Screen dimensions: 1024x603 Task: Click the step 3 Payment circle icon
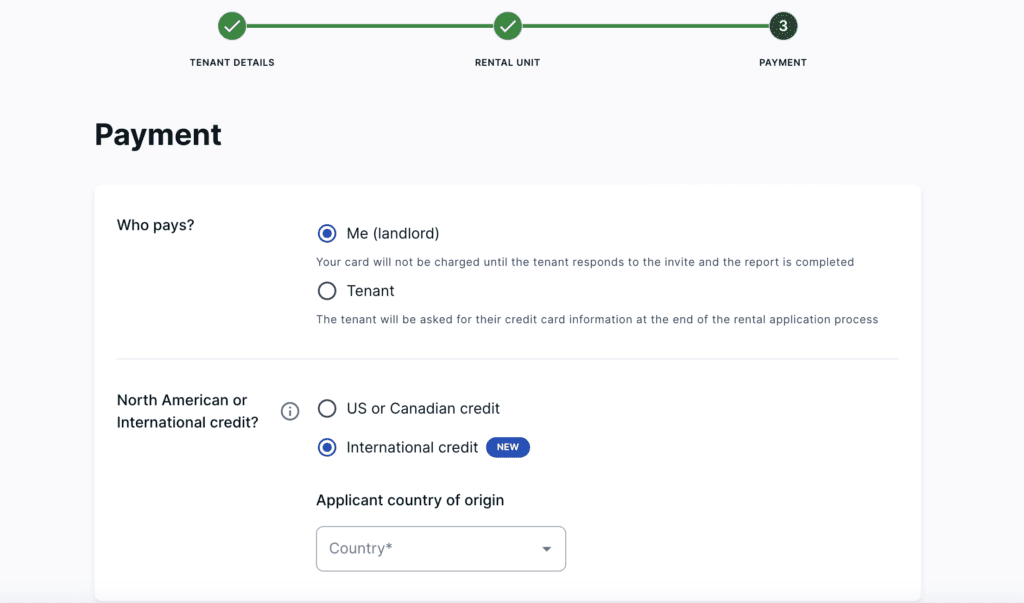tap(783, 26)
